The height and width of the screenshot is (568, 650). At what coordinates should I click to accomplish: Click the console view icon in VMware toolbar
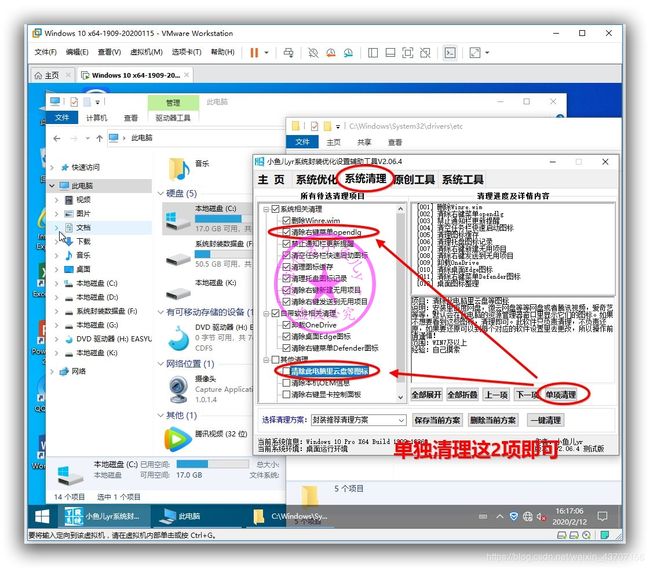pyautogui.click(x=450, y=53)
